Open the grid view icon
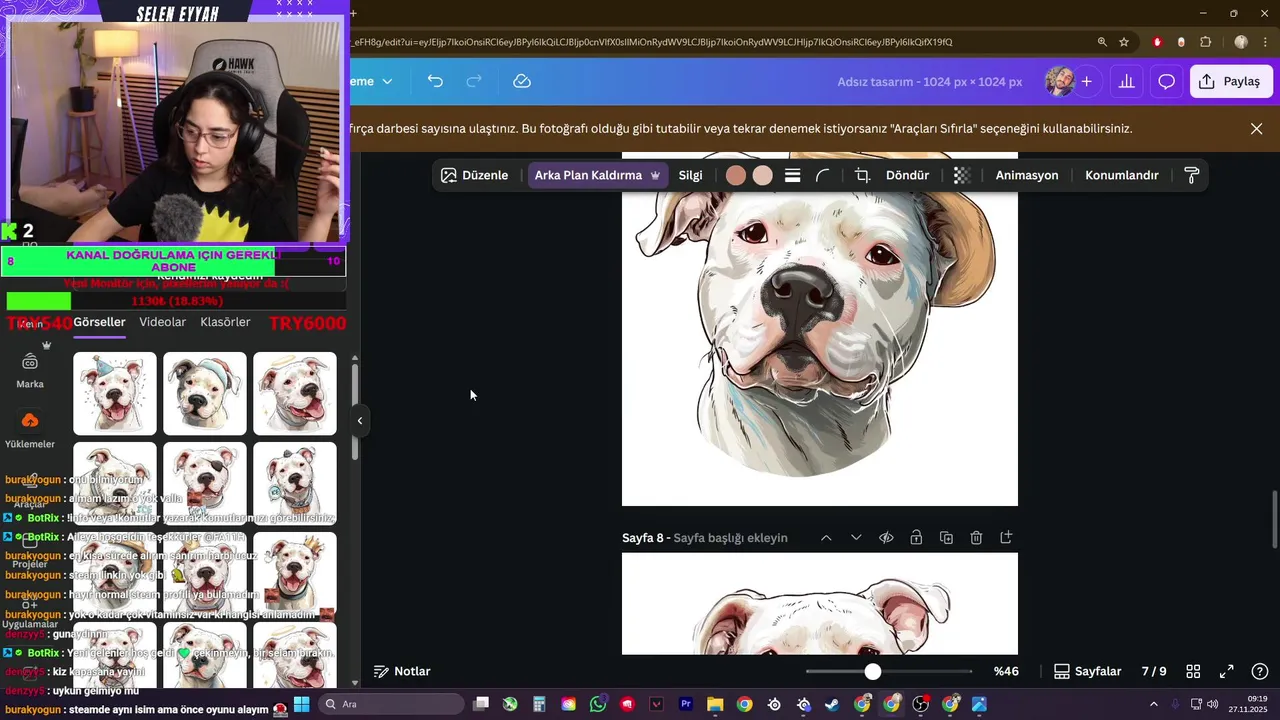Screen dimensions: 1280x720 click(x=1193, y=671)
